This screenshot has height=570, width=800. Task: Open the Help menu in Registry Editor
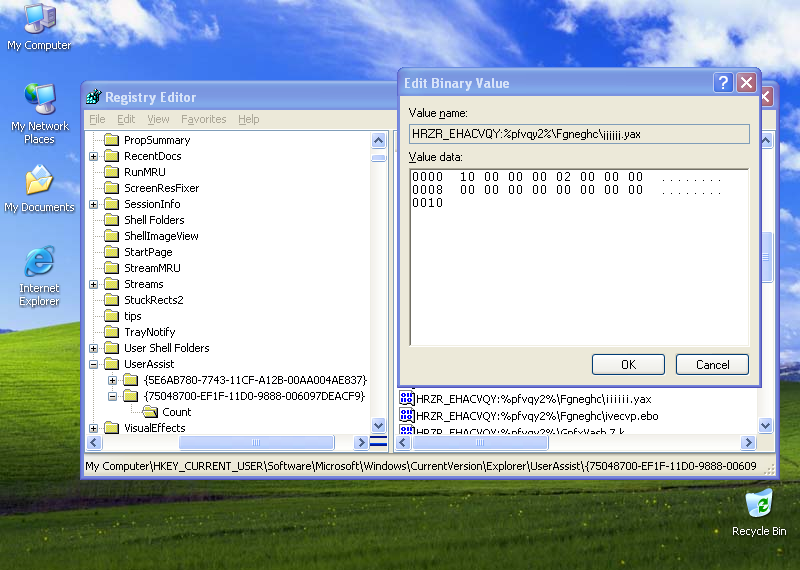[248, 119]
